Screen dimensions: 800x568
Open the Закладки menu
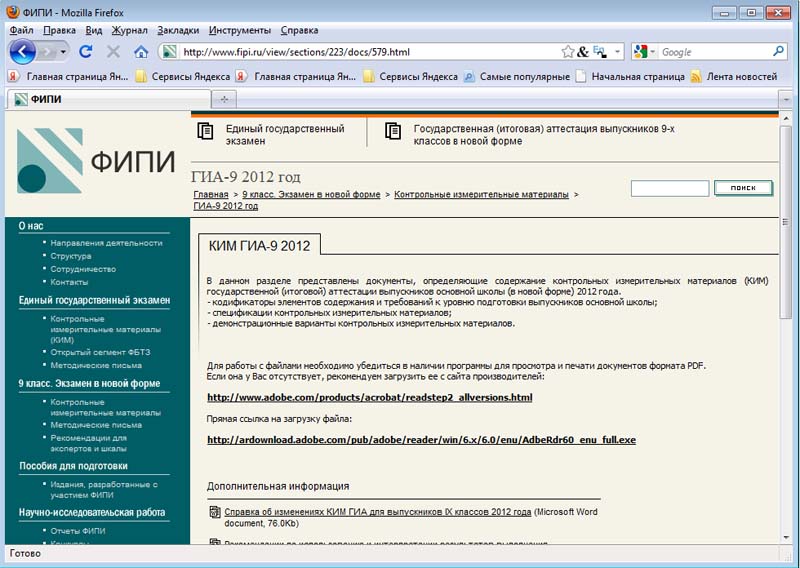(x=178, y=30)
